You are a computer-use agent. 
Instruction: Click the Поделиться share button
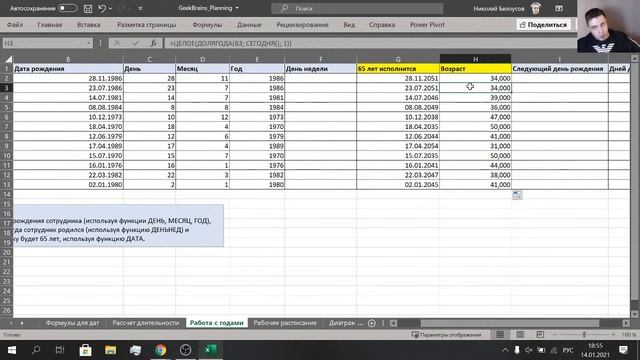(543, 25)
